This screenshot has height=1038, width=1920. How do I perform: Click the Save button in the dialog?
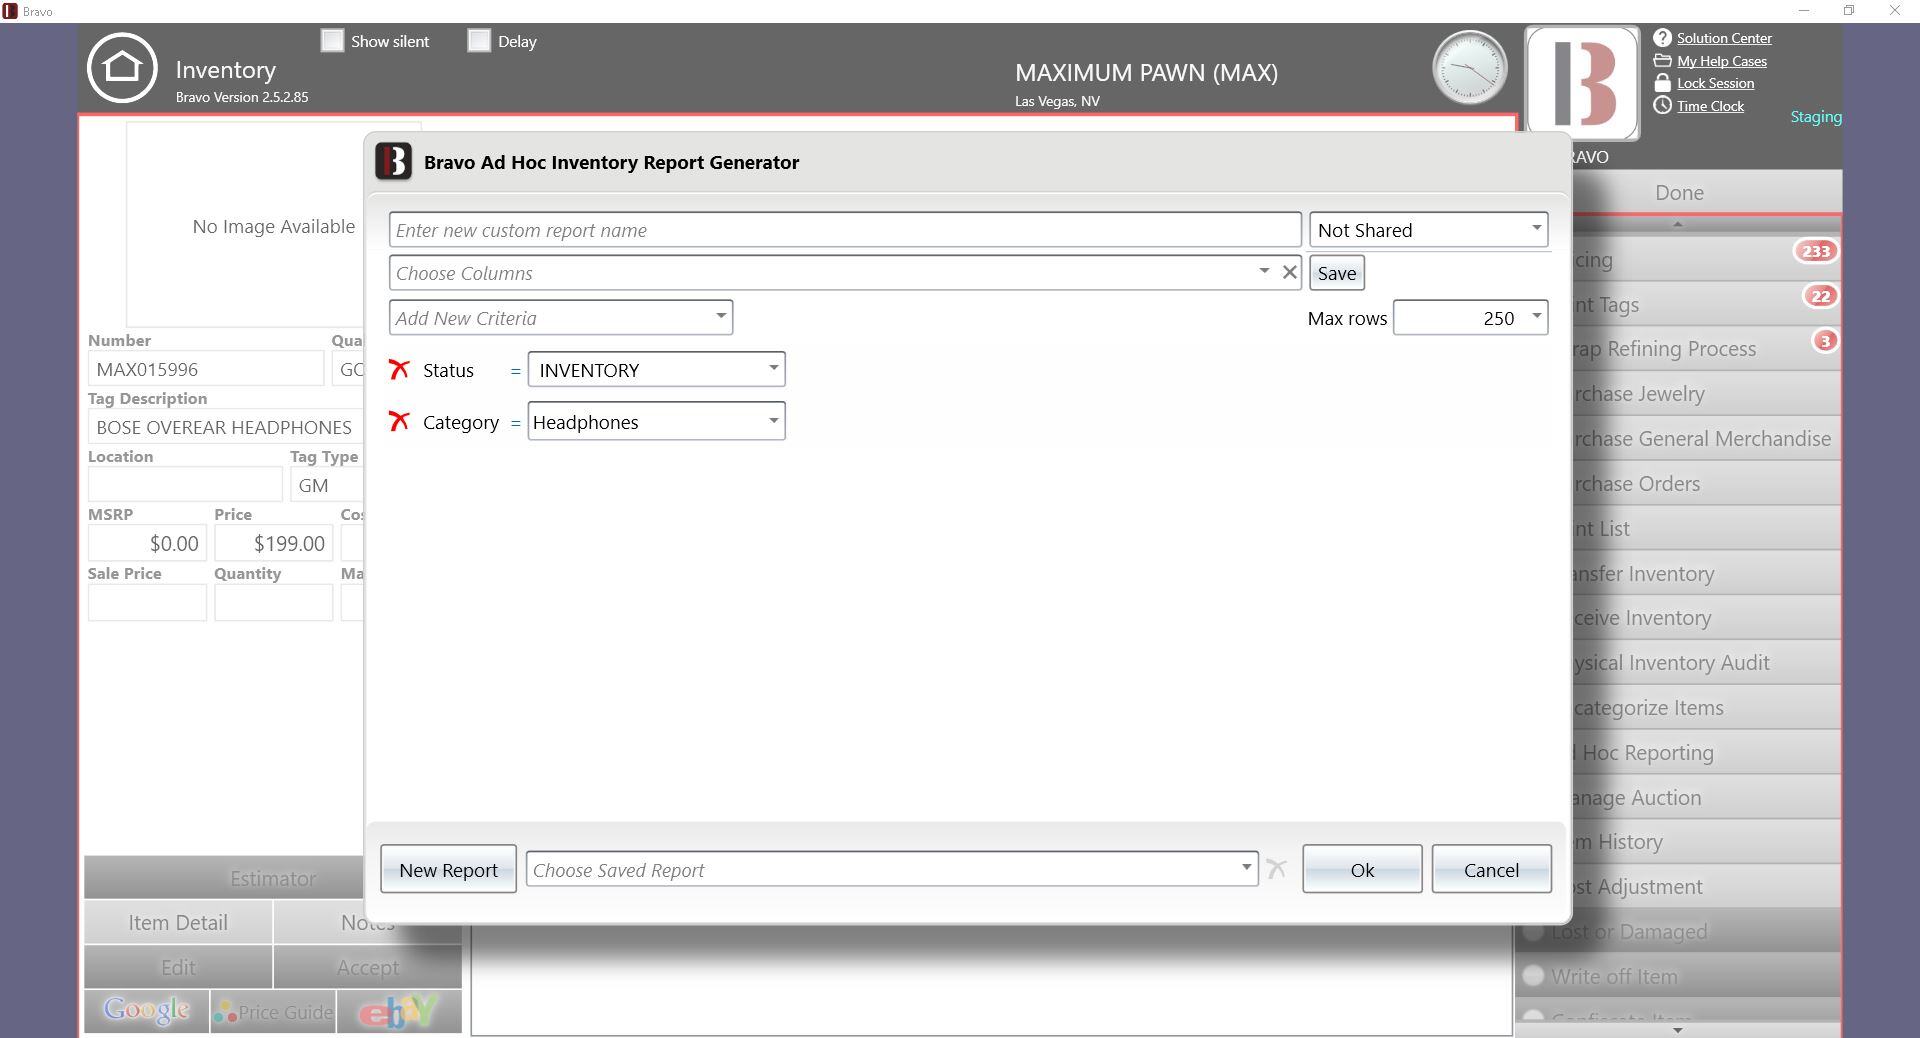click(1337, 273)
